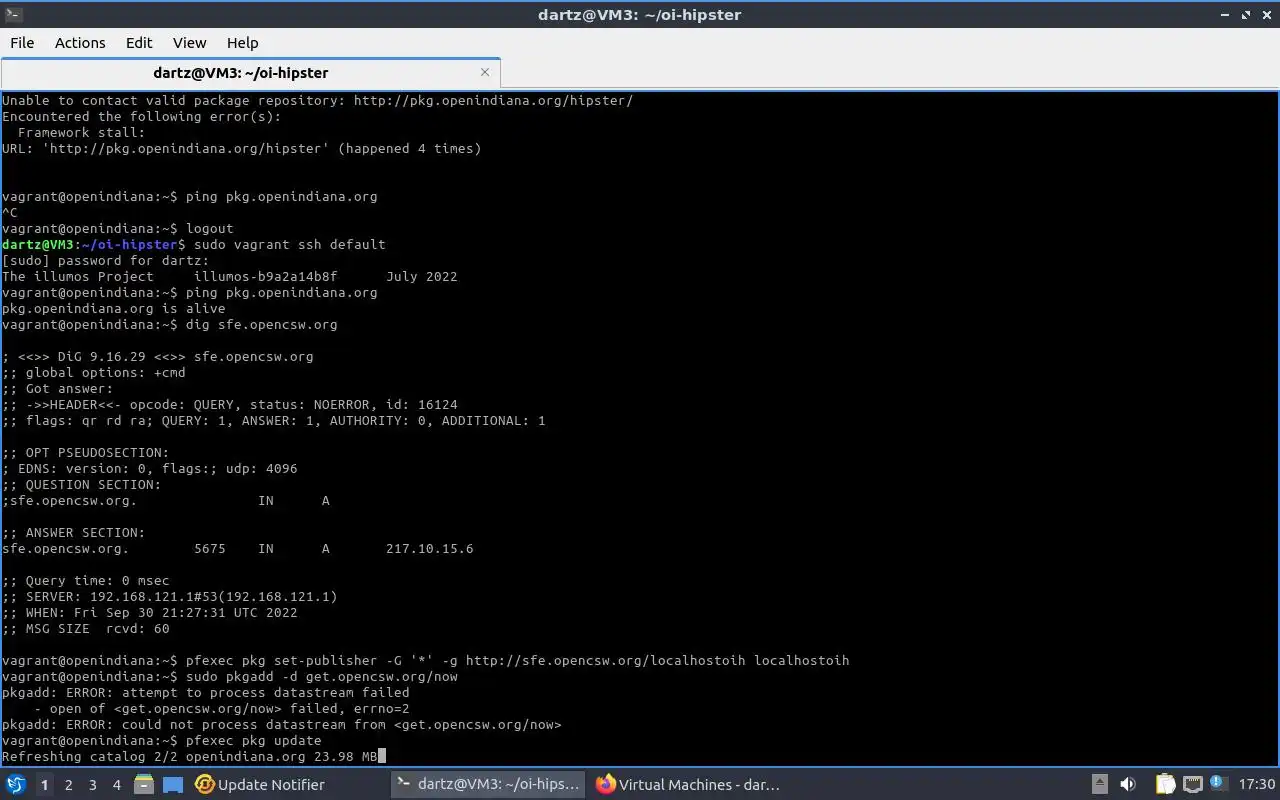1280x800 pixels.
Task: Click 'sudo vagrant ssh default' command
Action: coord(290,244)
